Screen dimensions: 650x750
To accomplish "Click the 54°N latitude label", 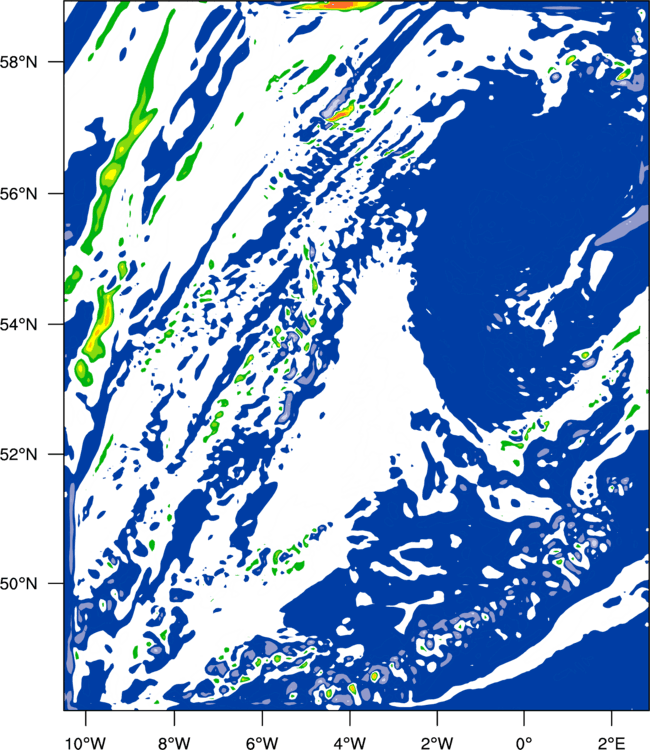I will 19,325.
